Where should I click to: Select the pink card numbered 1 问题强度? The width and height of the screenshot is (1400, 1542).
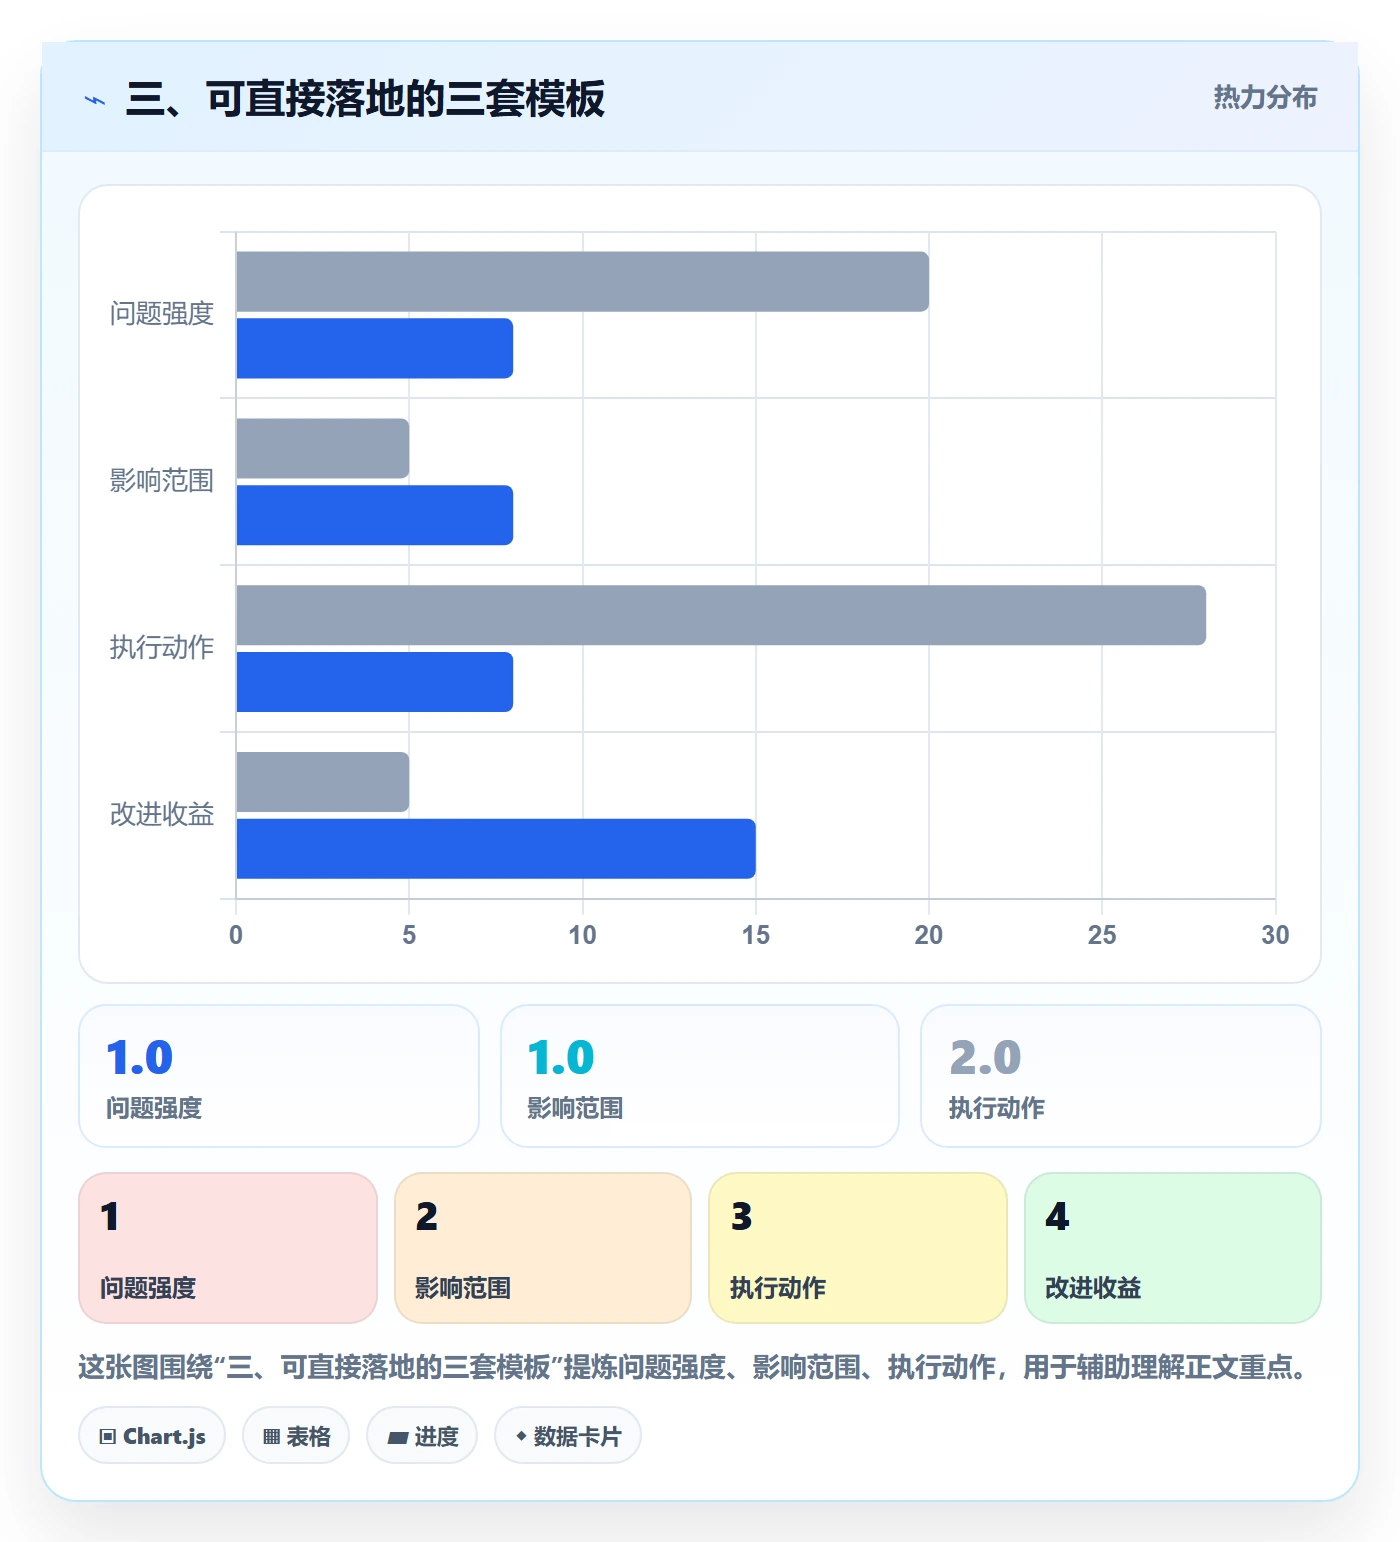[228, 1248]
